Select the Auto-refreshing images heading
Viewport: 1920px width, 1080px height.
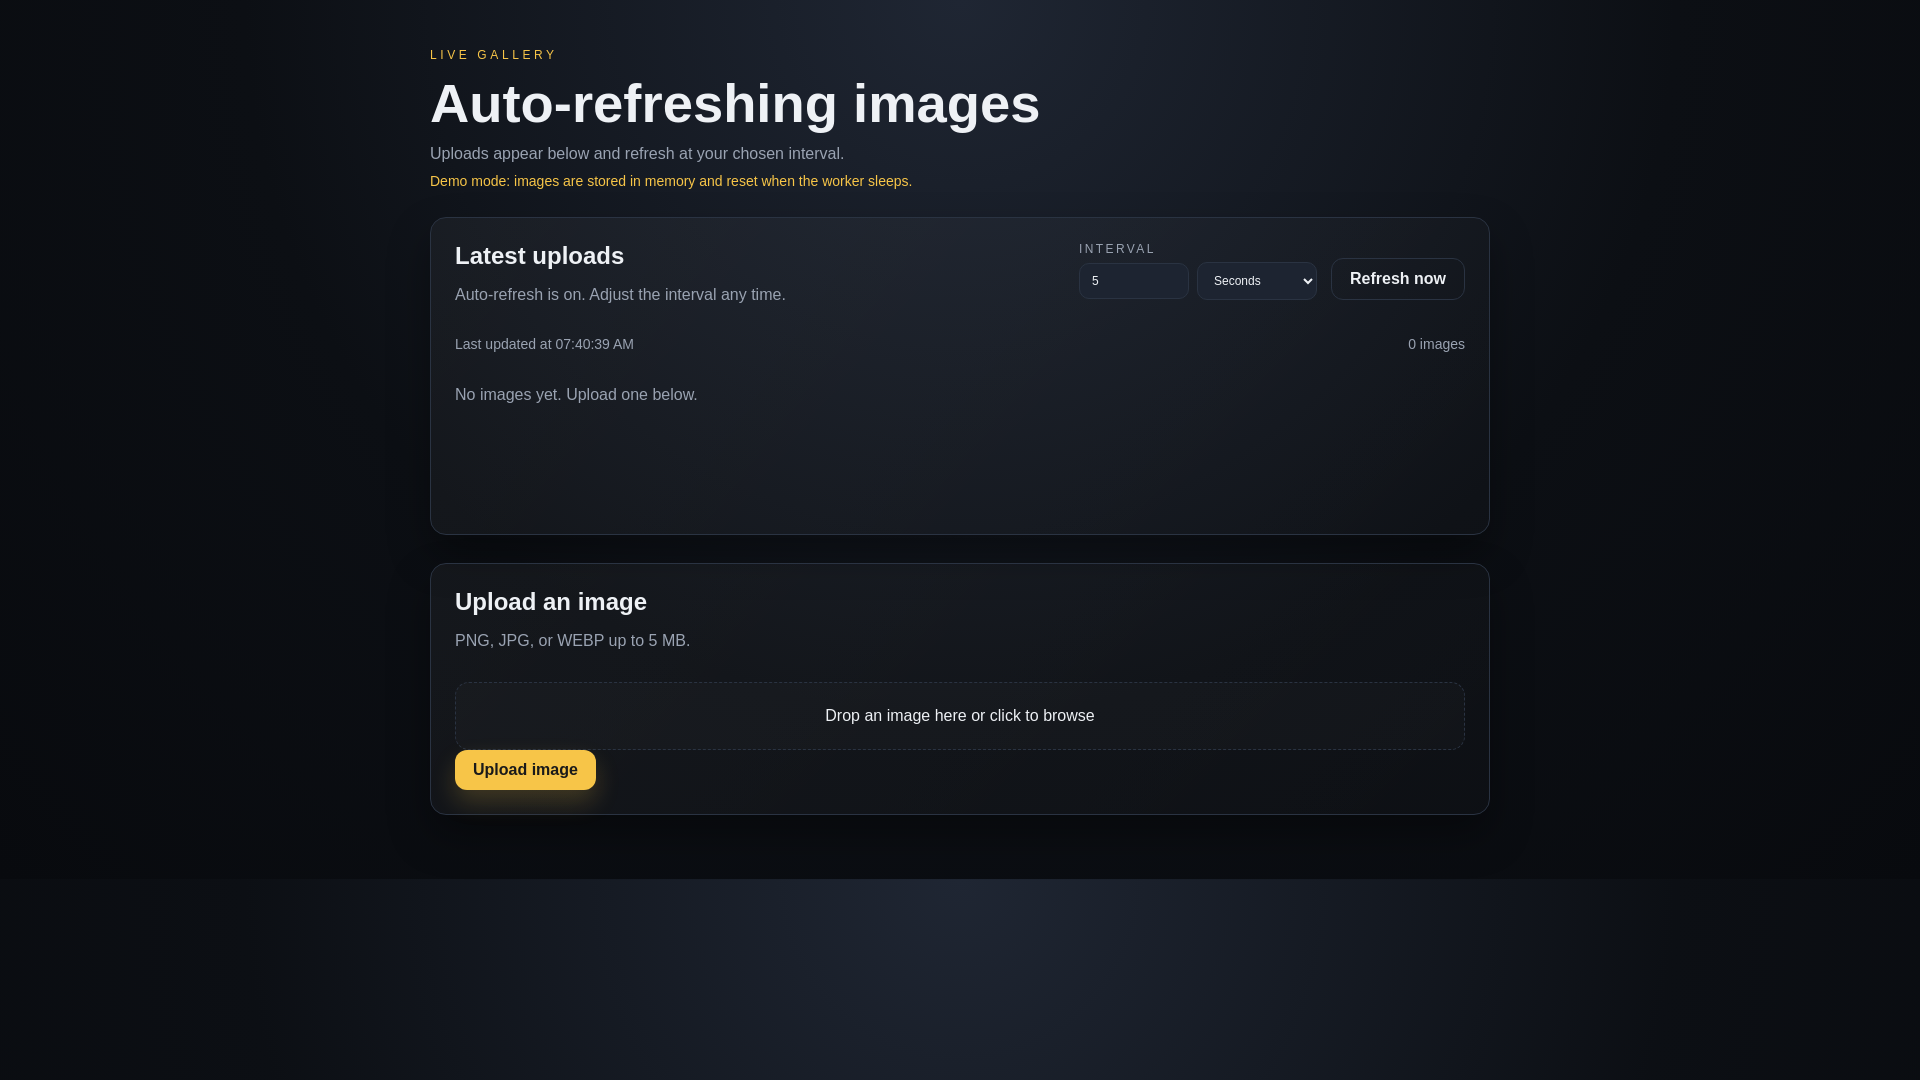click(x=735, y=104)
